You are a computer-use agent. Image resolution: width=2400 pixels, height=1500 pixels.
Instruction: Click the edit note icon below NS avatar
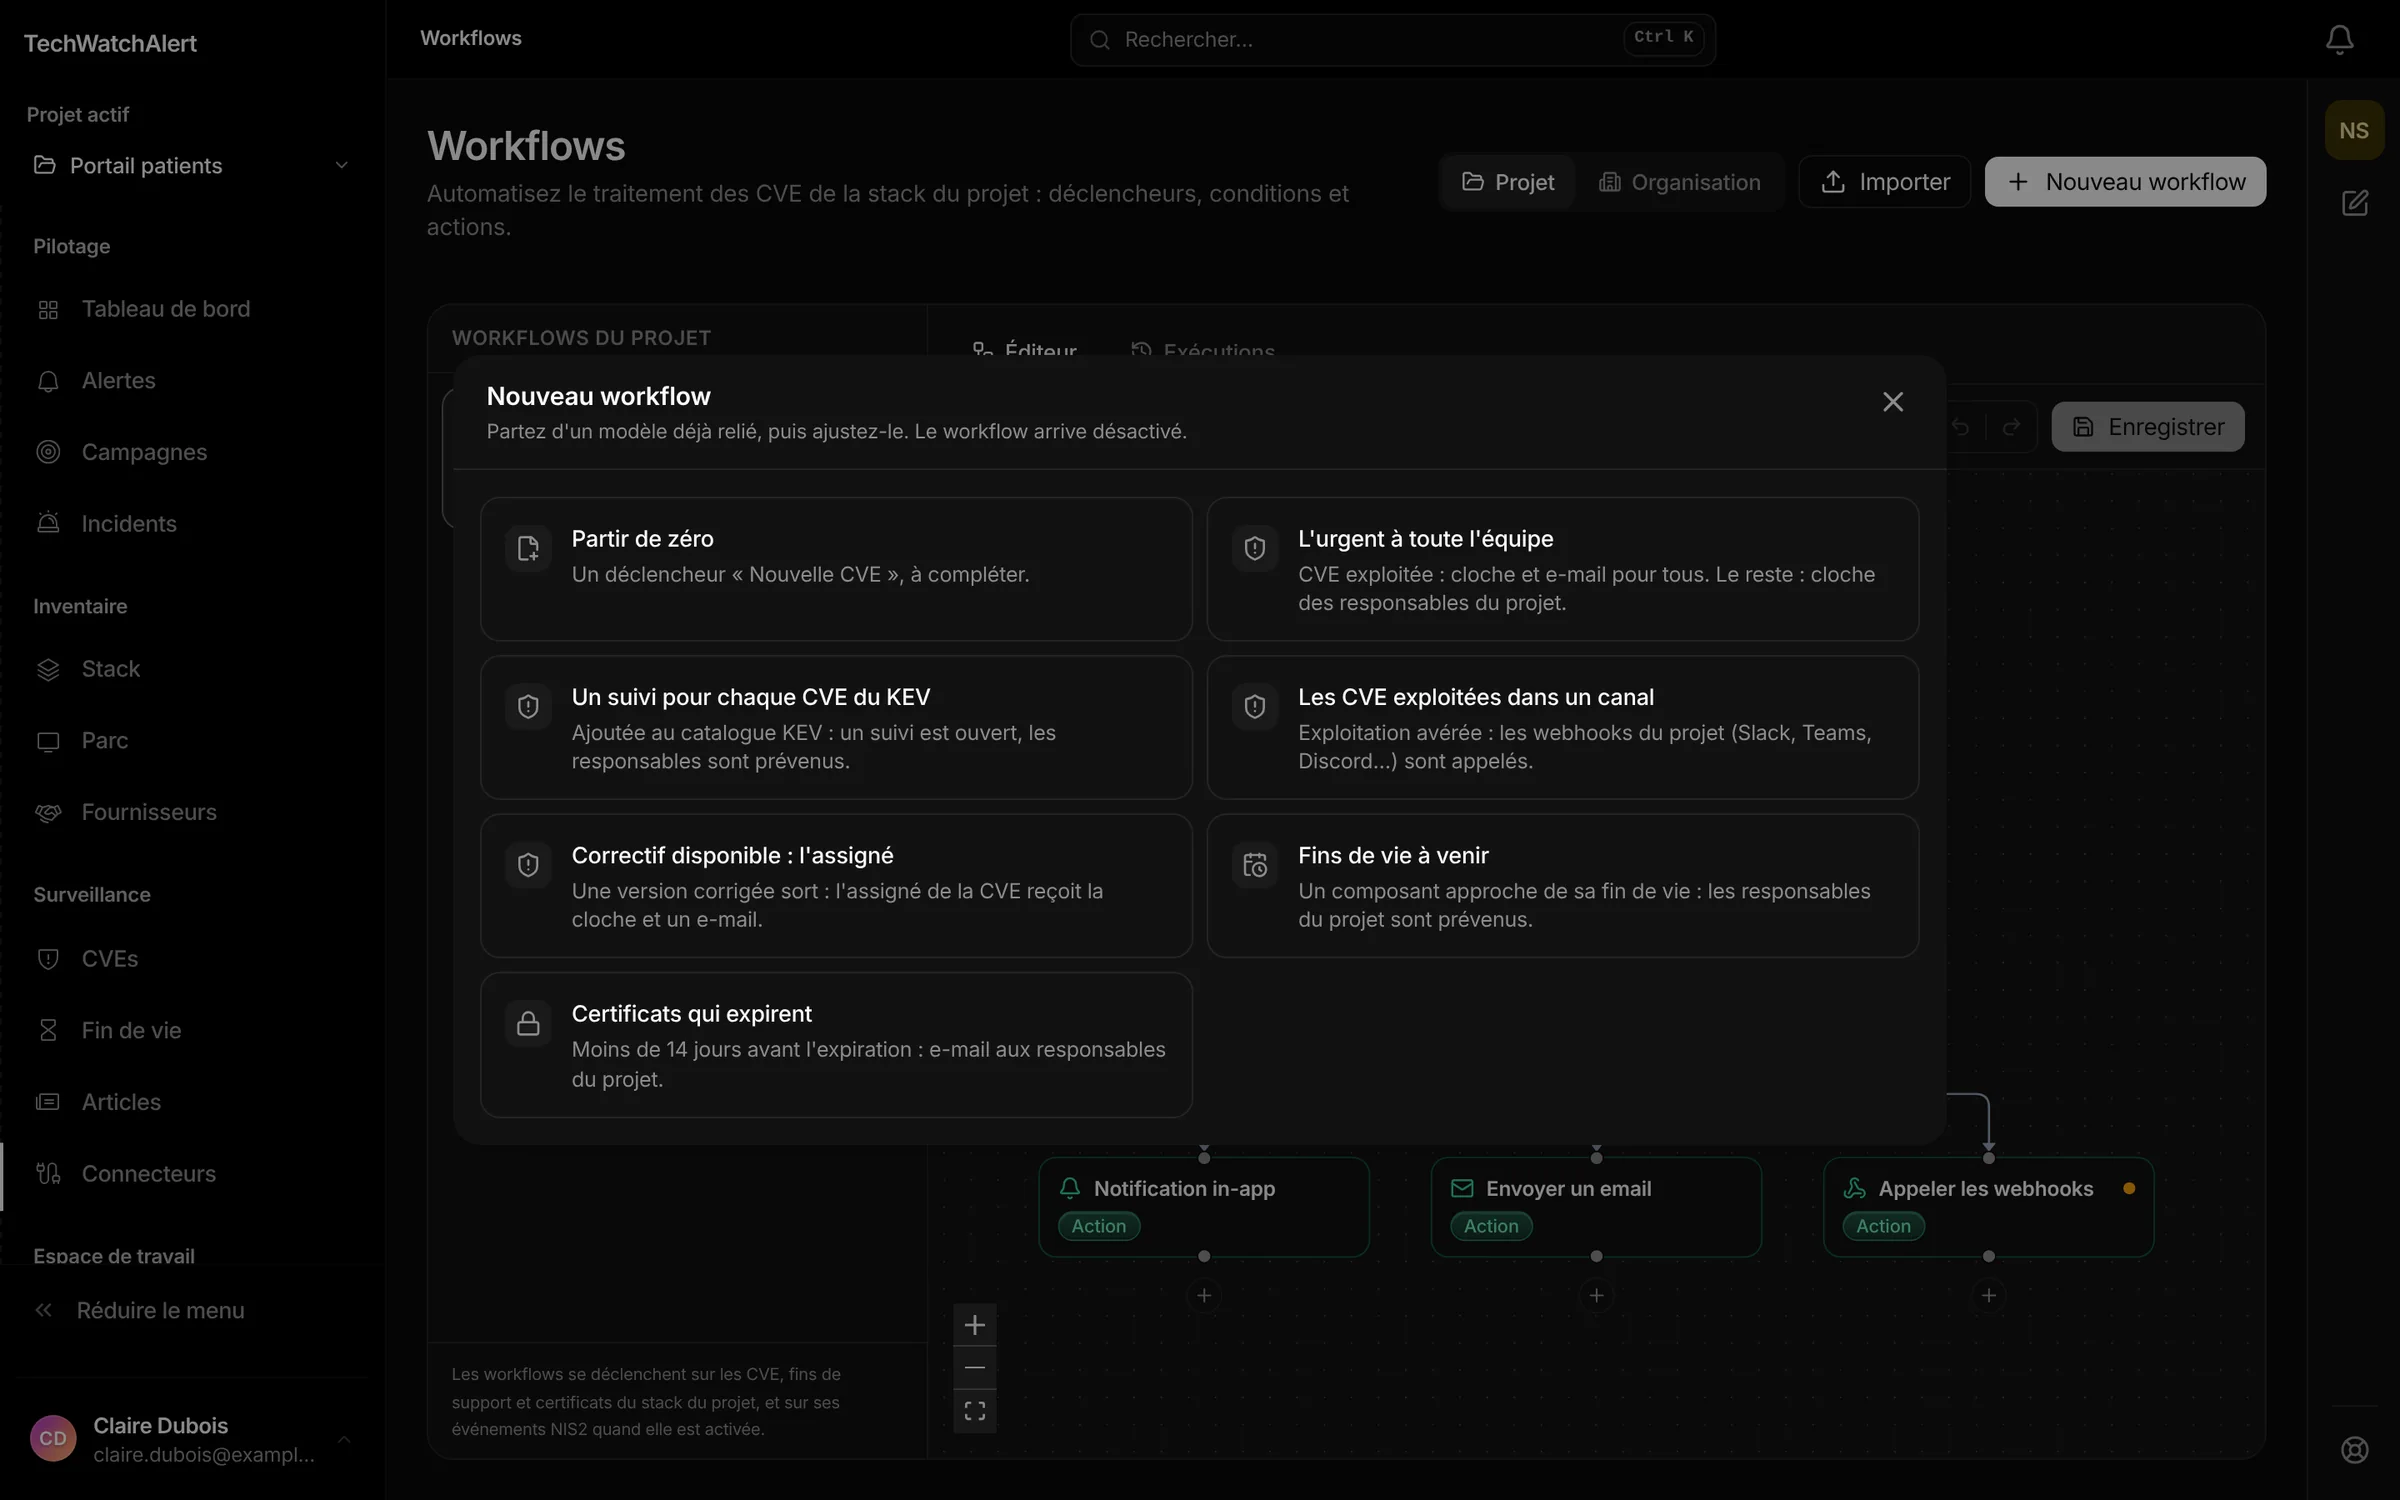point(2354,203)
